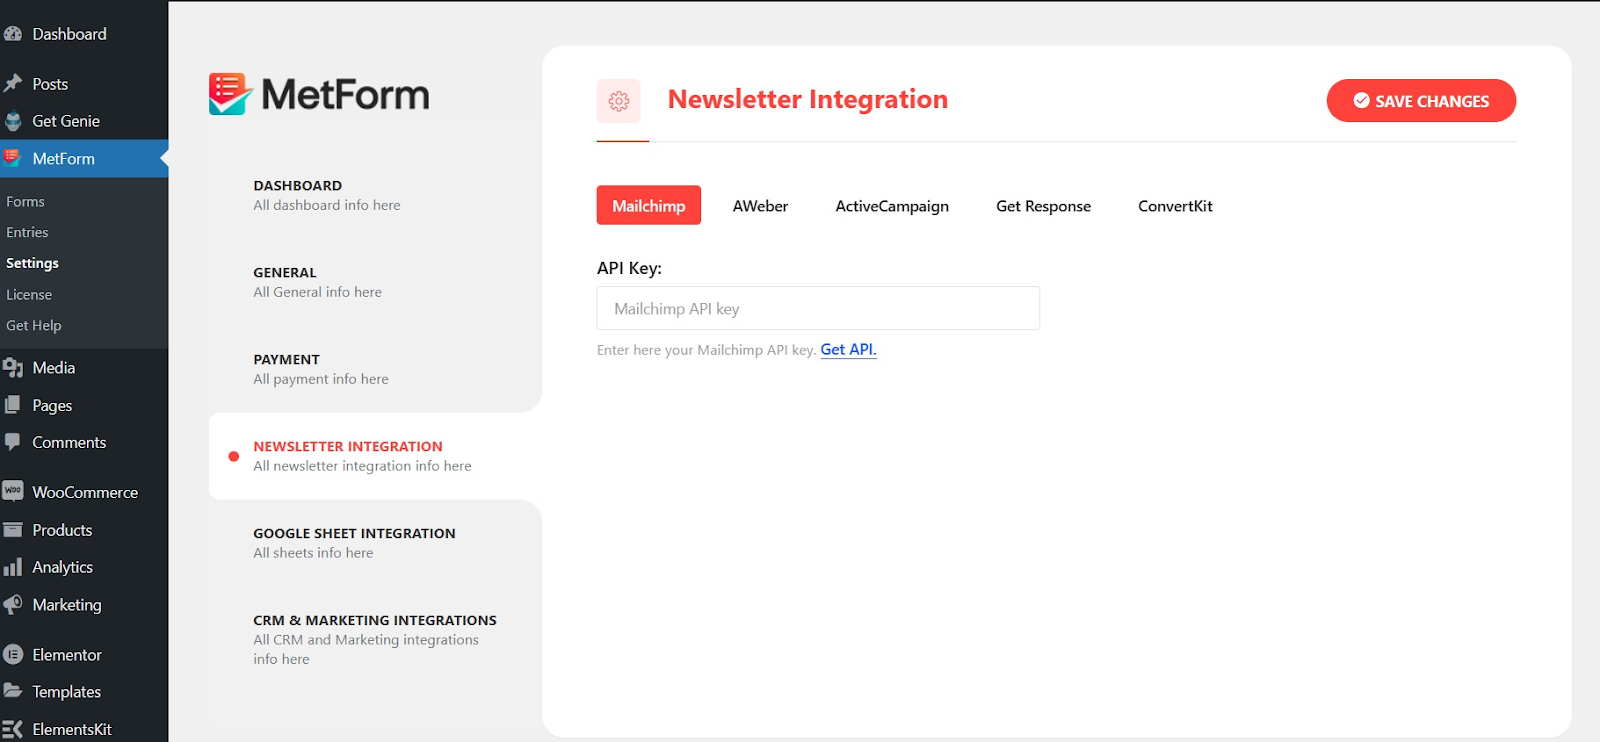
Task: Click the Analytics bar chart icon
Action: tap(12, 567)
